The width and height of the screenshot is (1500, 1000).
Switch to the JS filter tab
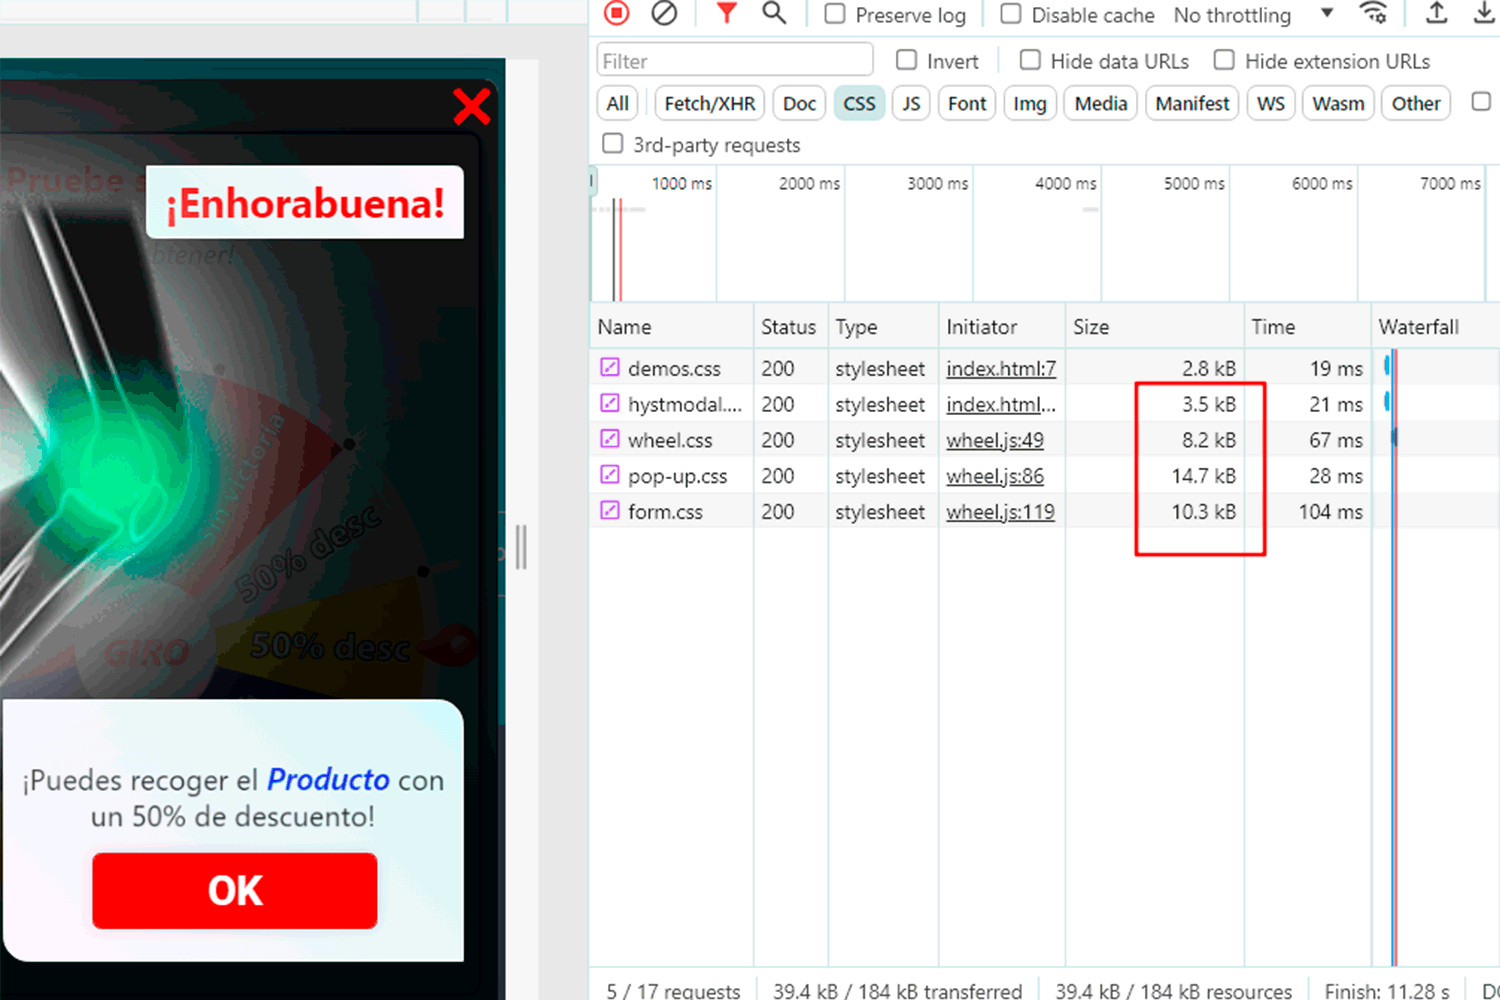(x=911, y=103)
